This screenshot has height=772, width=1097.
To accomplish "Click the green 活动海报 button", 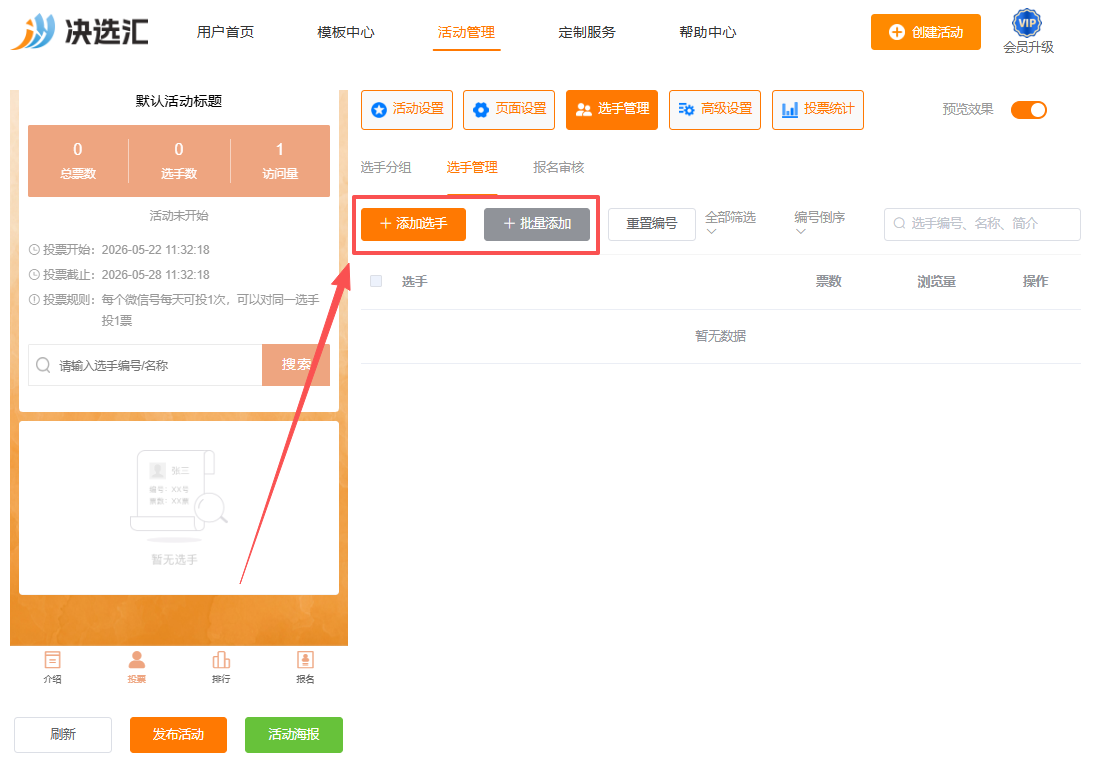I will pos(294,734).
